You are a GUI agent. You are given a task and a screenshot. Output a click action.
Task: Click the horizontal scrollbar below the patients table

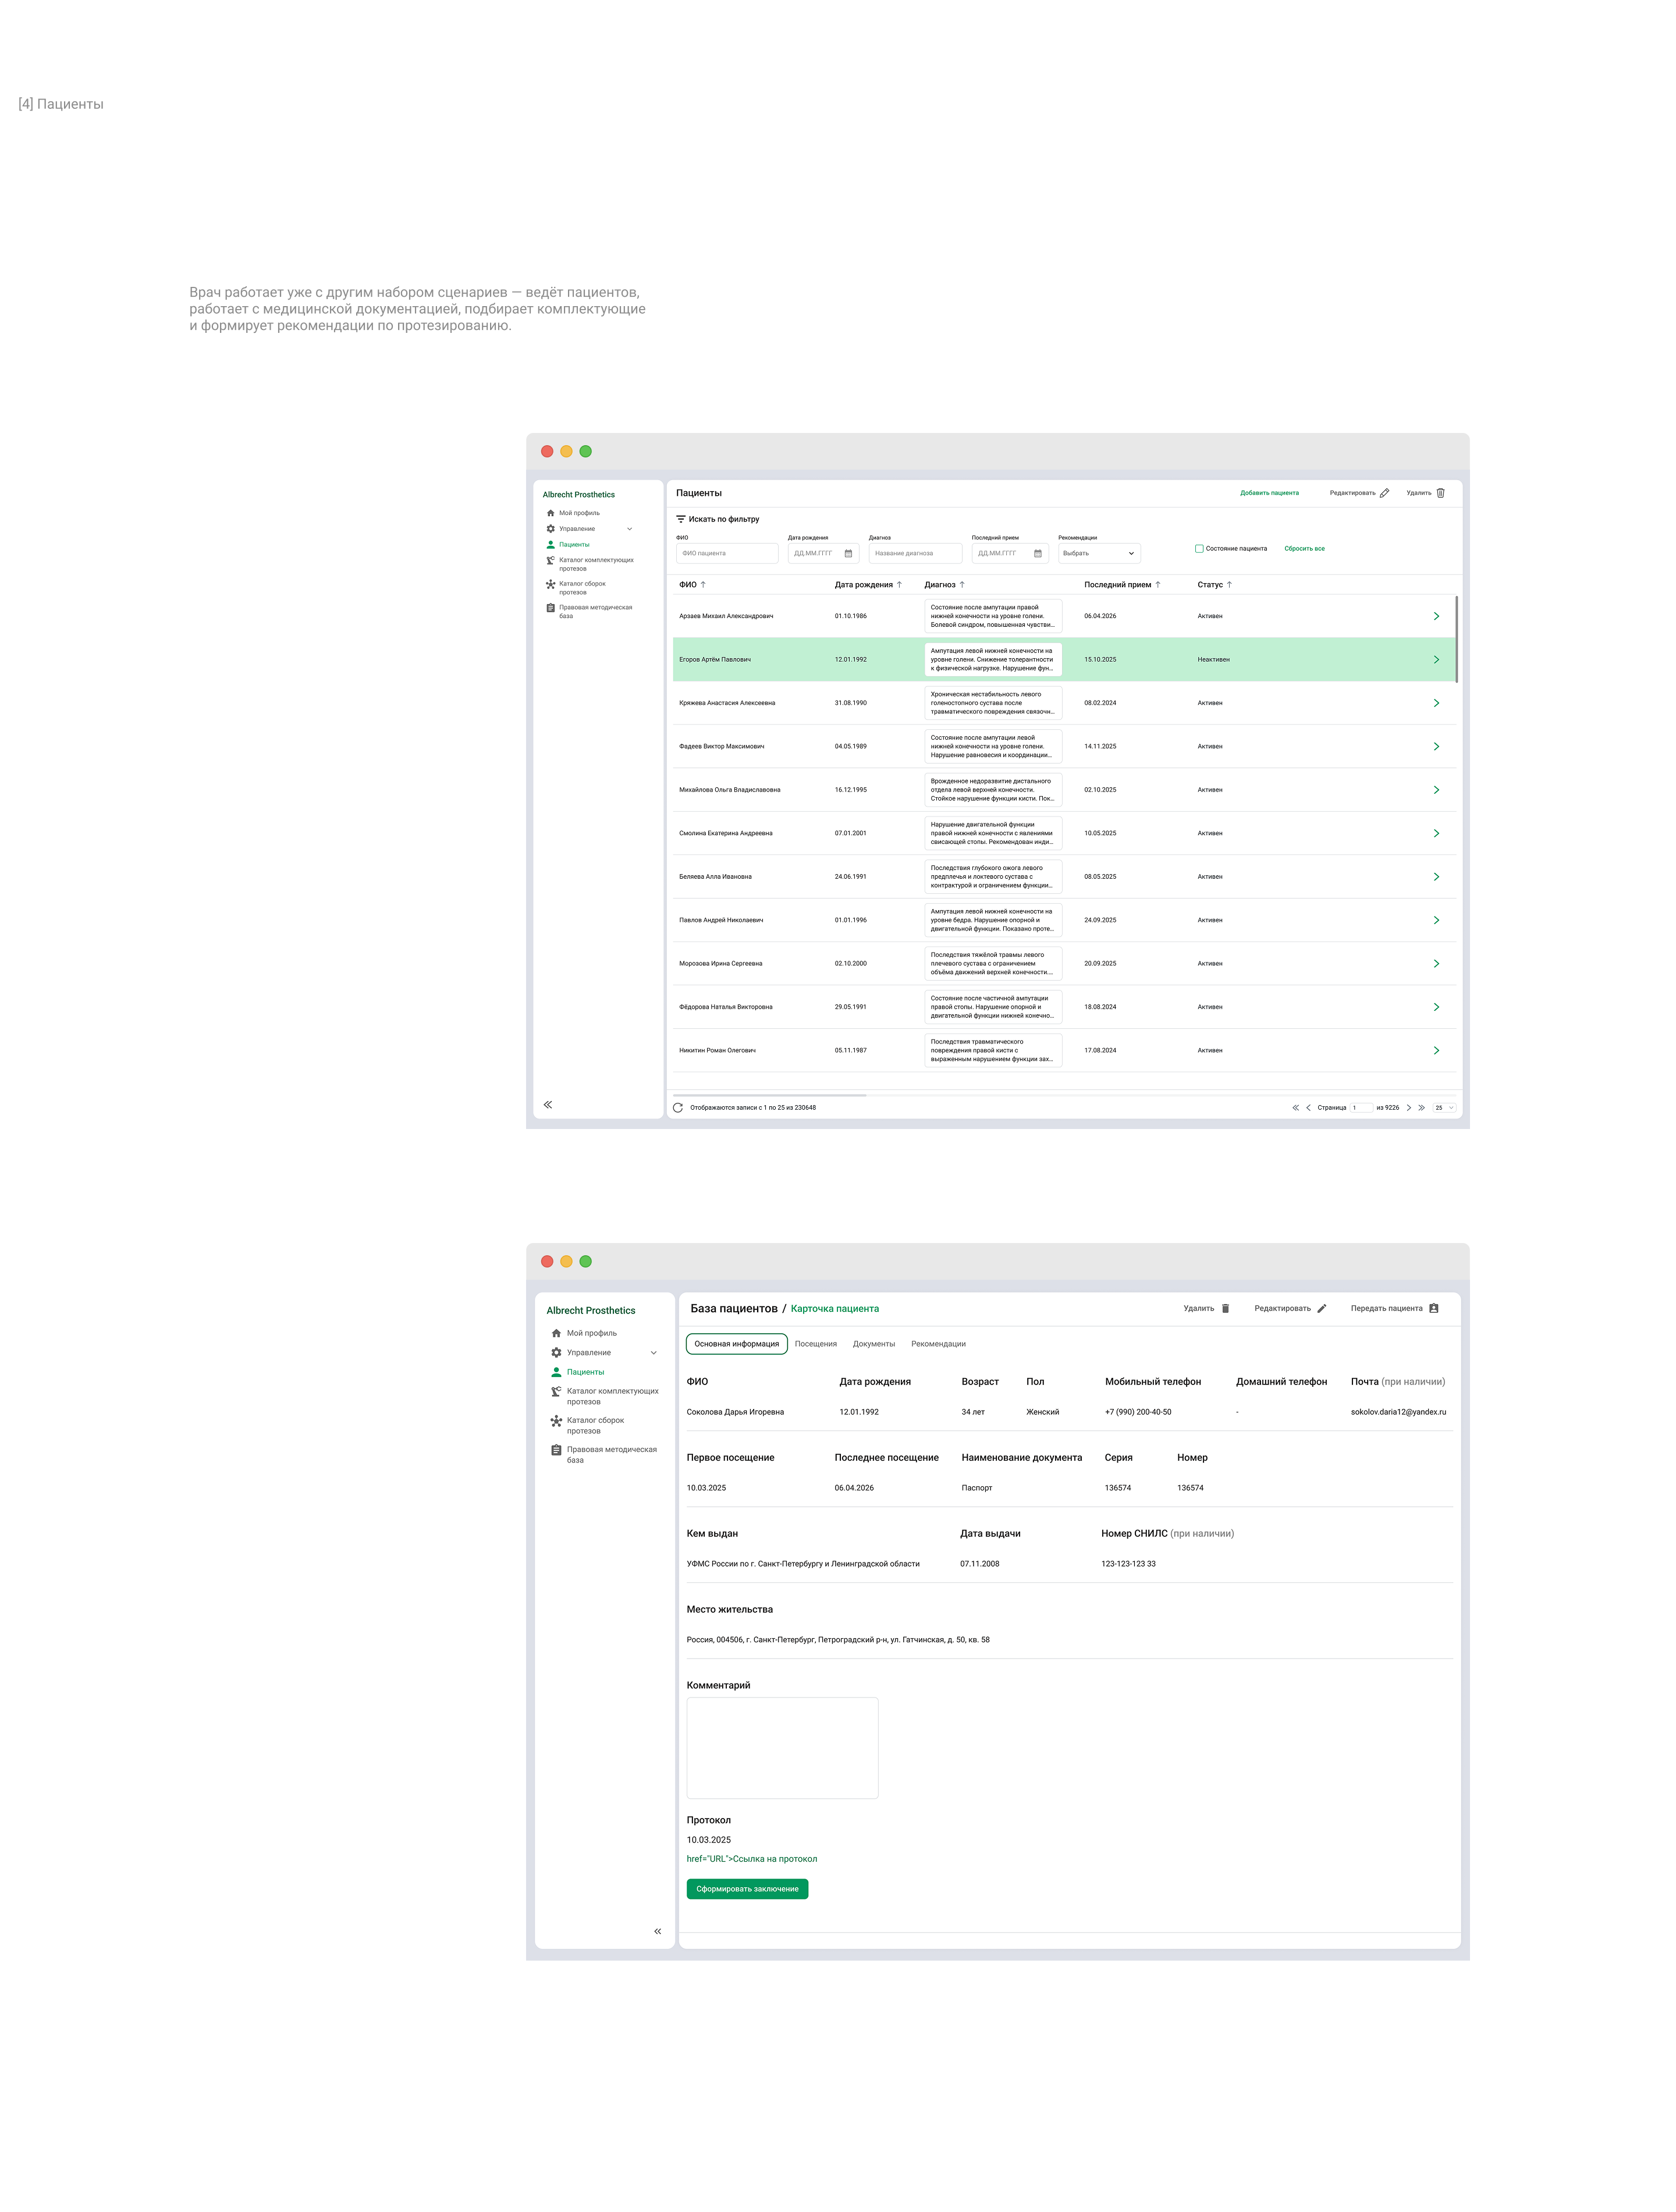pos(770,1095)
